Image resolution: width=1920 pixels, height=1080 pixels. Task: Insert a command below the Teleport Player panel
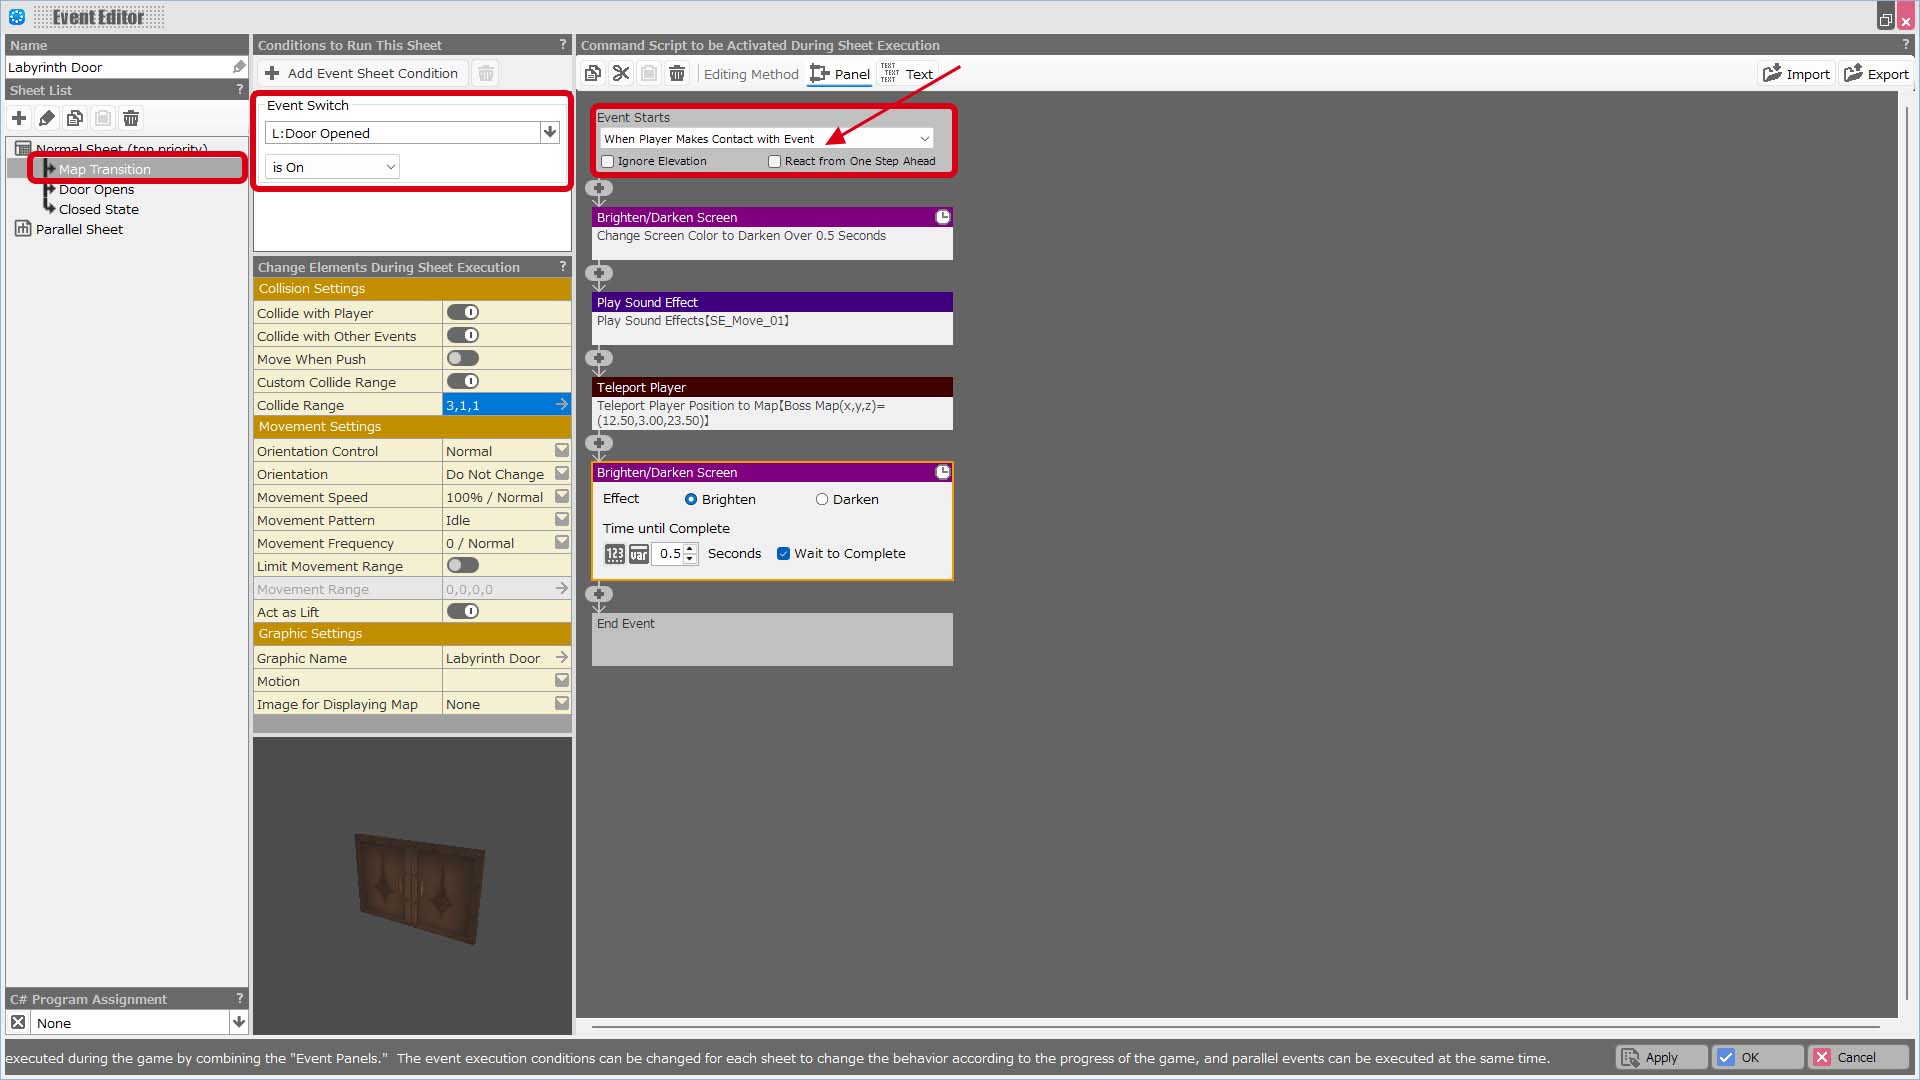click(599, 443)
